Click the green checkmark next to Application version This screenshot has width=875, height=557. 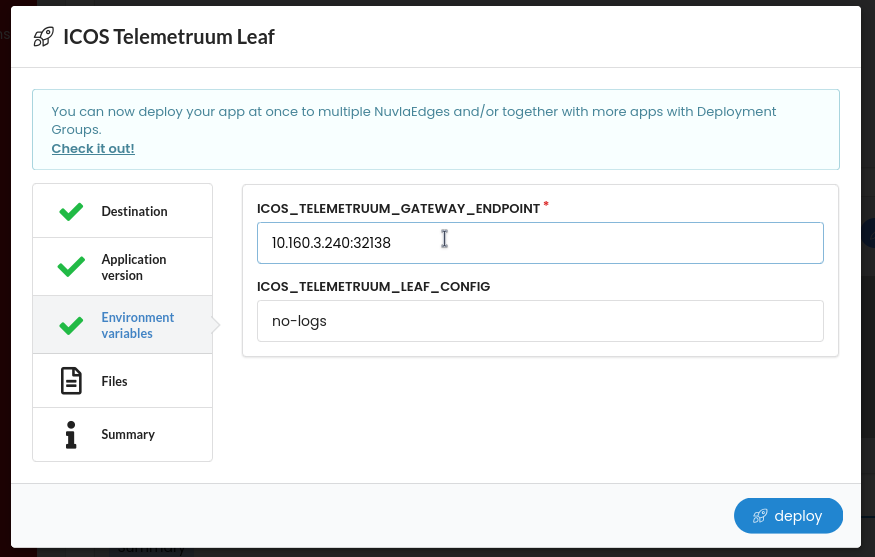click(x=71, y=267)
